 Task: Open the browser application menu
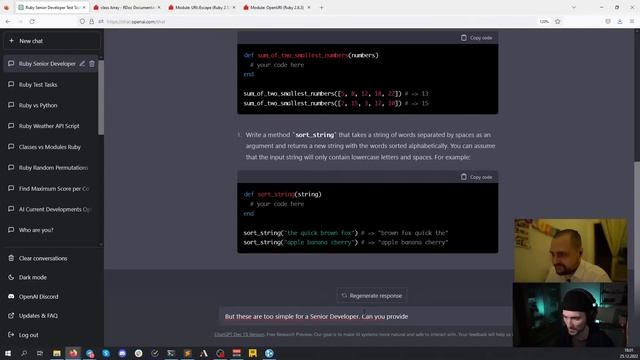[632, 21]
